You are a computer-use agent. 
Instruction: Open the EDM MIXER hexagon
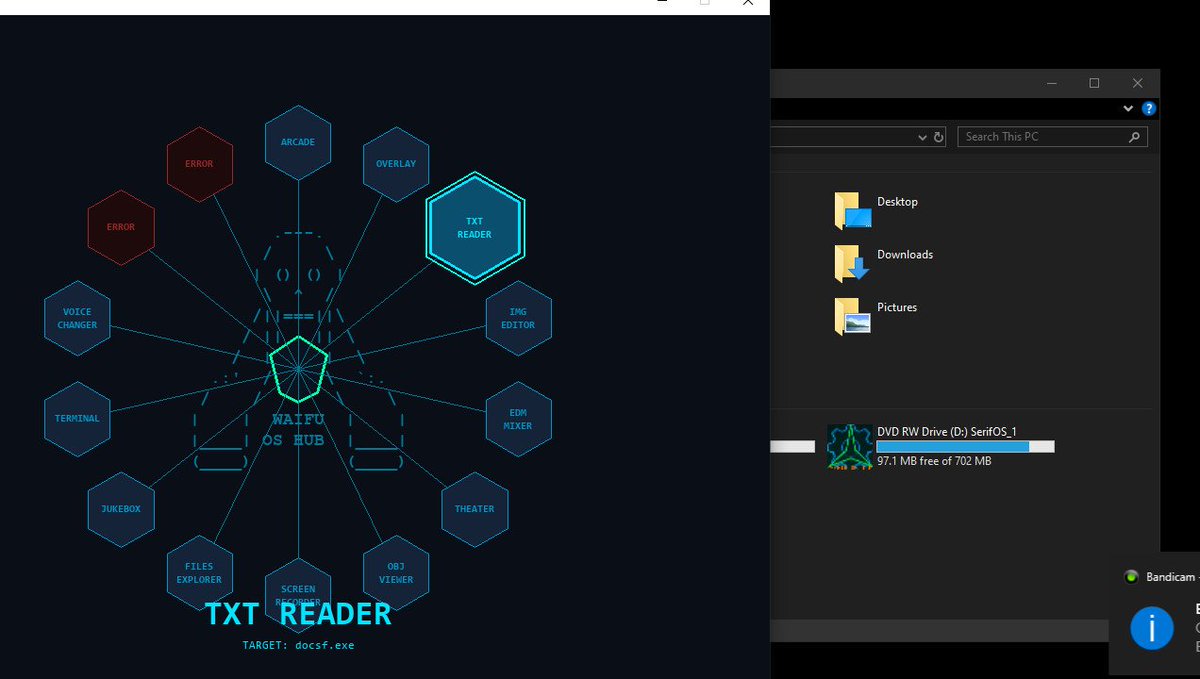click(518, 419)
